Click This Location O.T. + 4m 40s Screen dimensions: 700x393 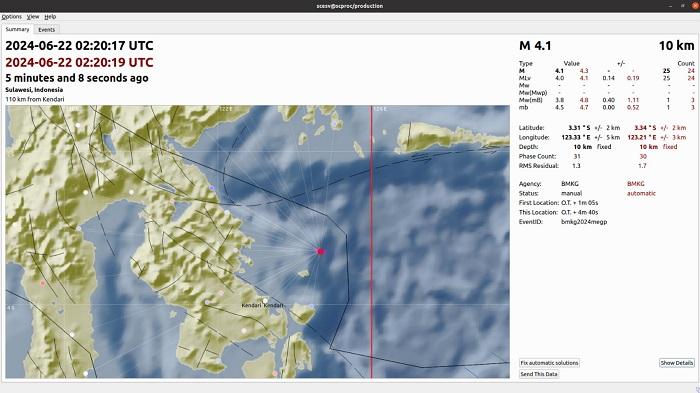[579, 212]
